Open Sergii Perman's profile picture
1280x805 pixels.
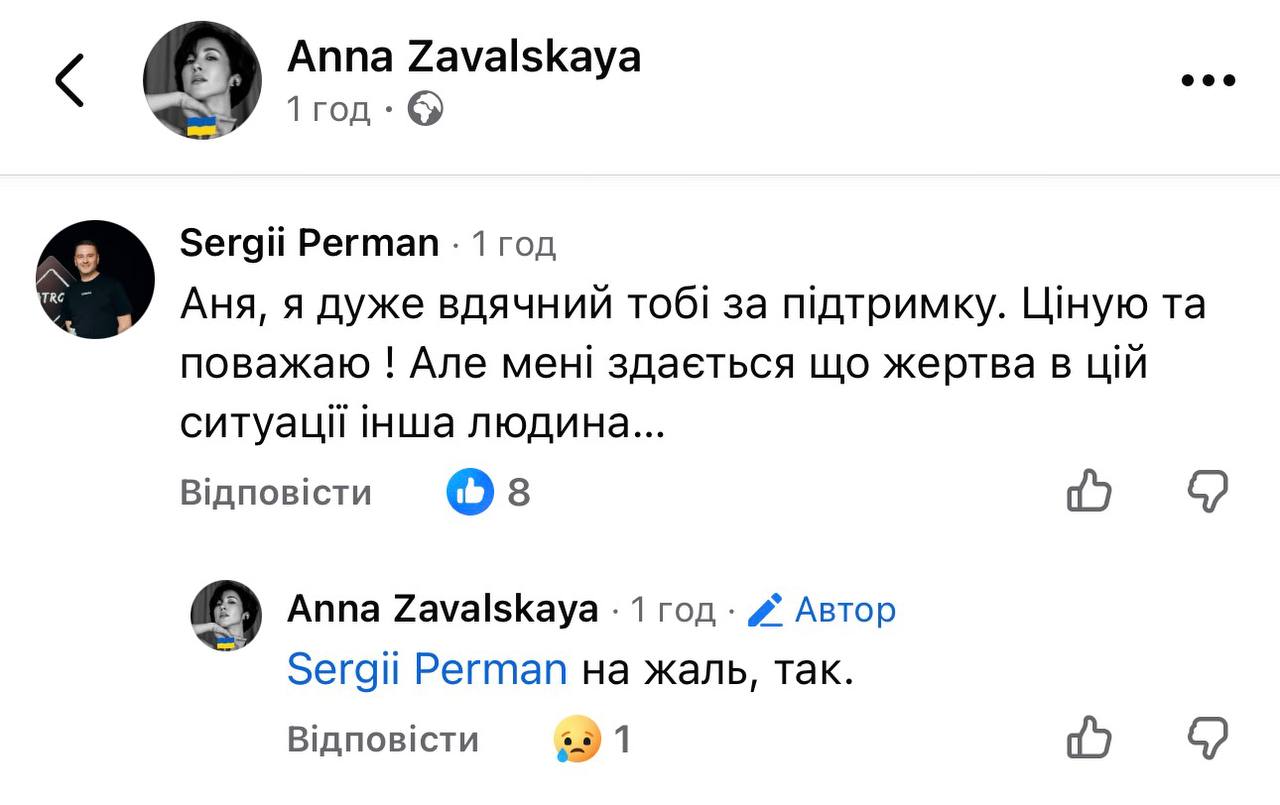pyautogui.click(x=95, y=279)
